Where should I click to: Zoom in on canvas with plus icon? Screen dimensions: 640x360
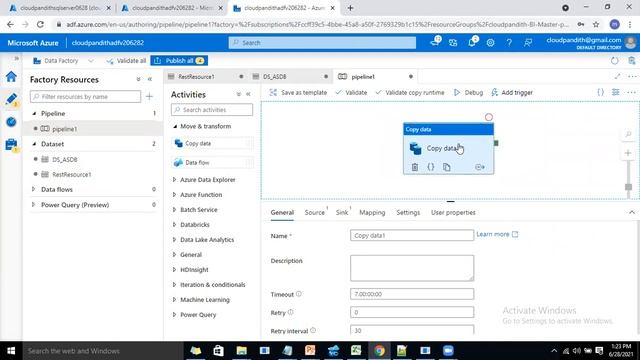[x=628, y=153]
